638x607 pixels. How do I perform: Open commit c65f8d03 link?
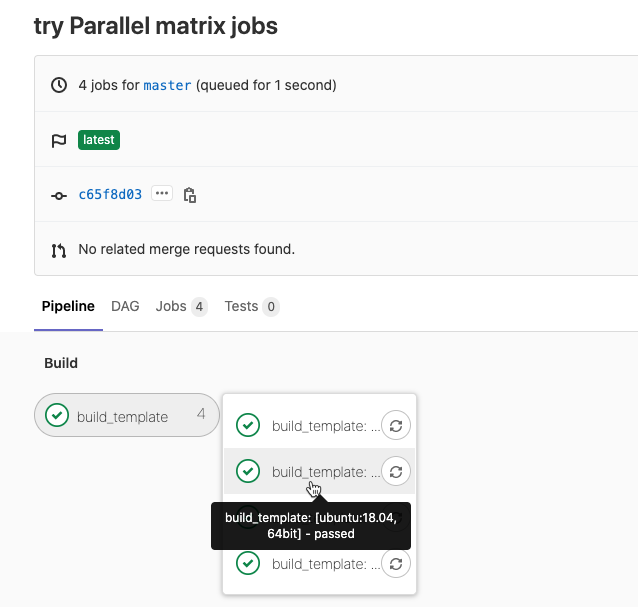110,194
